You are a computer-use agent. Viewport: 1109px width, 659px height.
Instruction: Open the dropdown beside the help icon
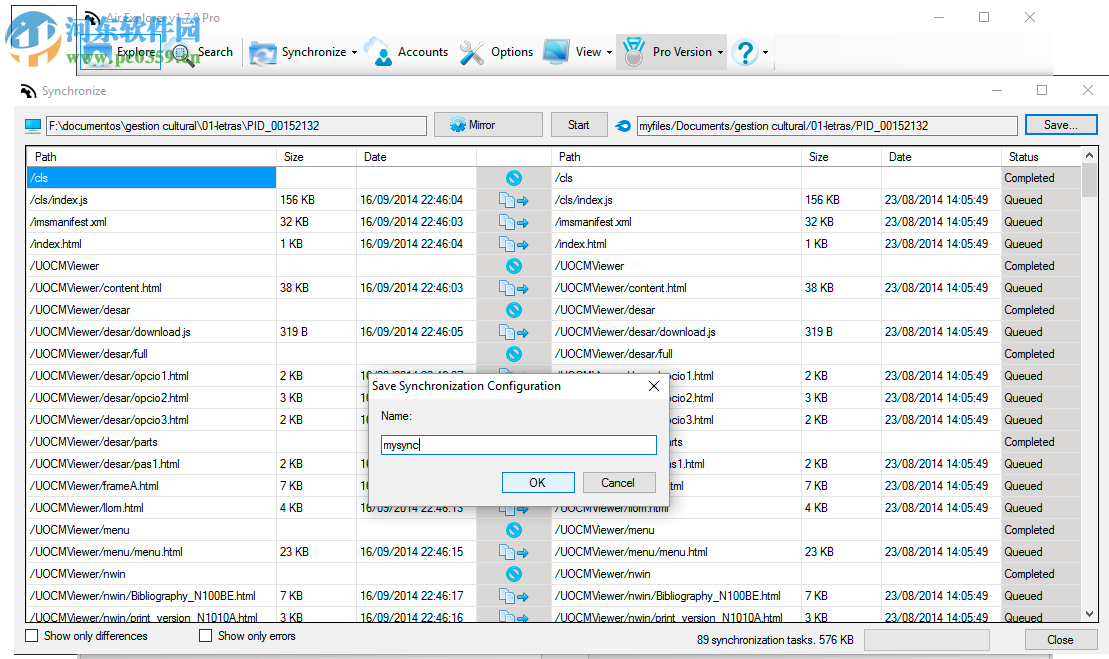767,52
